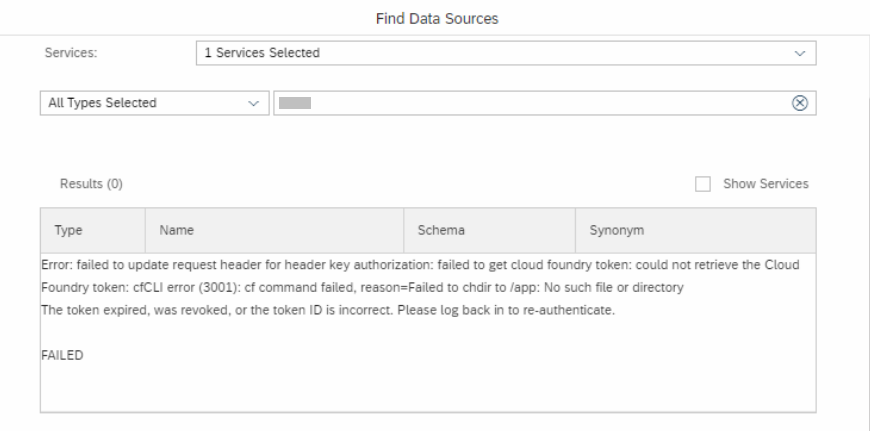
Task: Enable the Show Services checkbox
Action: coord(703,184)
